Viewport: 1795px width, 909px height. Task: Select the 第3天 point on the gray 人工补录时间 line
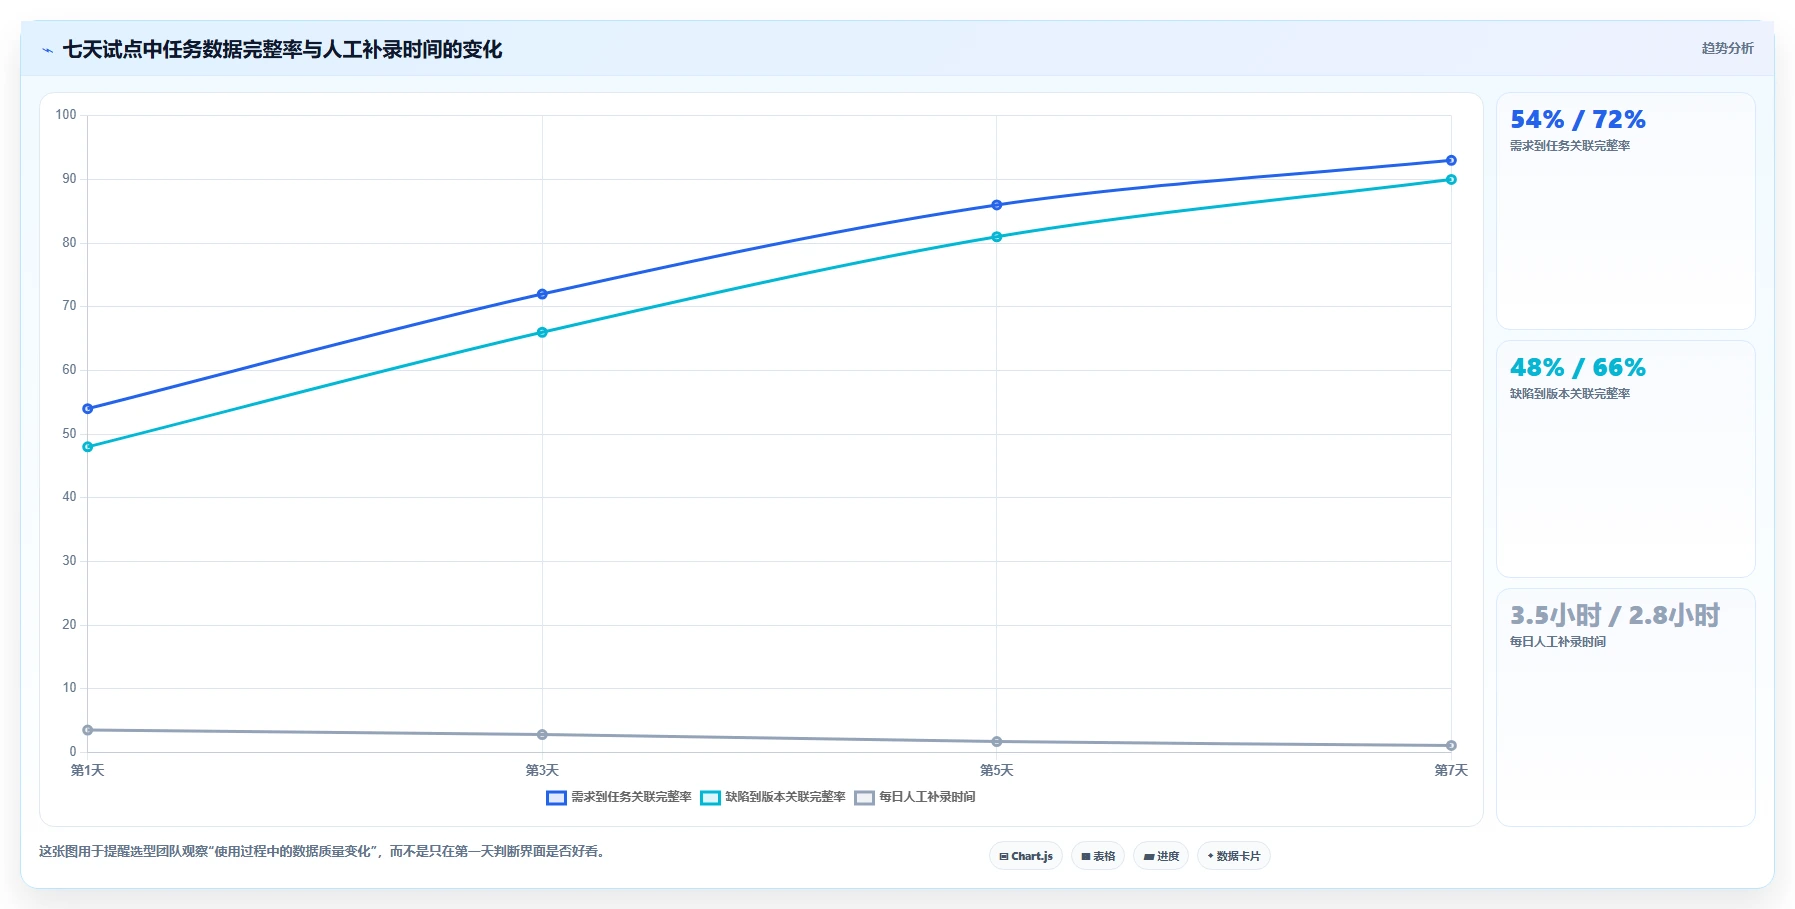point(542,735)
